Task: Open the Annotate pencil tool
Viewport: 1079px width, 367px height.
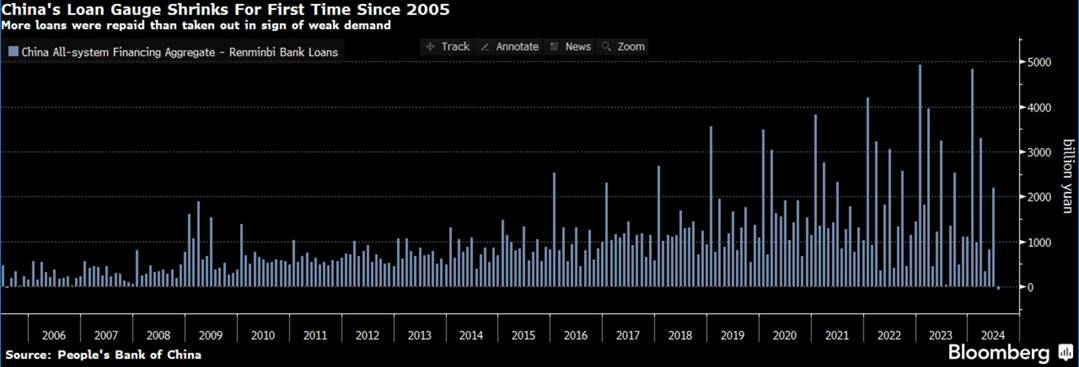Action: (509, 47)
